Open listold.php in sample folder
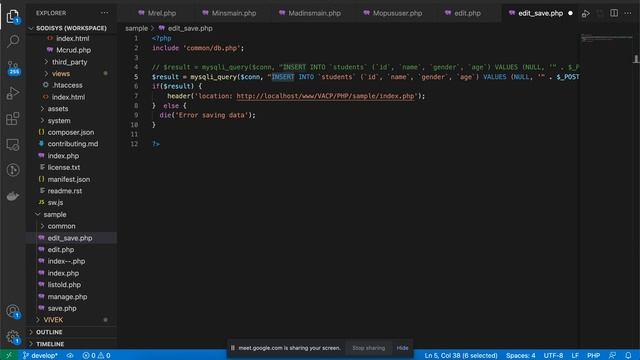This screenshot has height=360, width=640. [x=64, y=284]
